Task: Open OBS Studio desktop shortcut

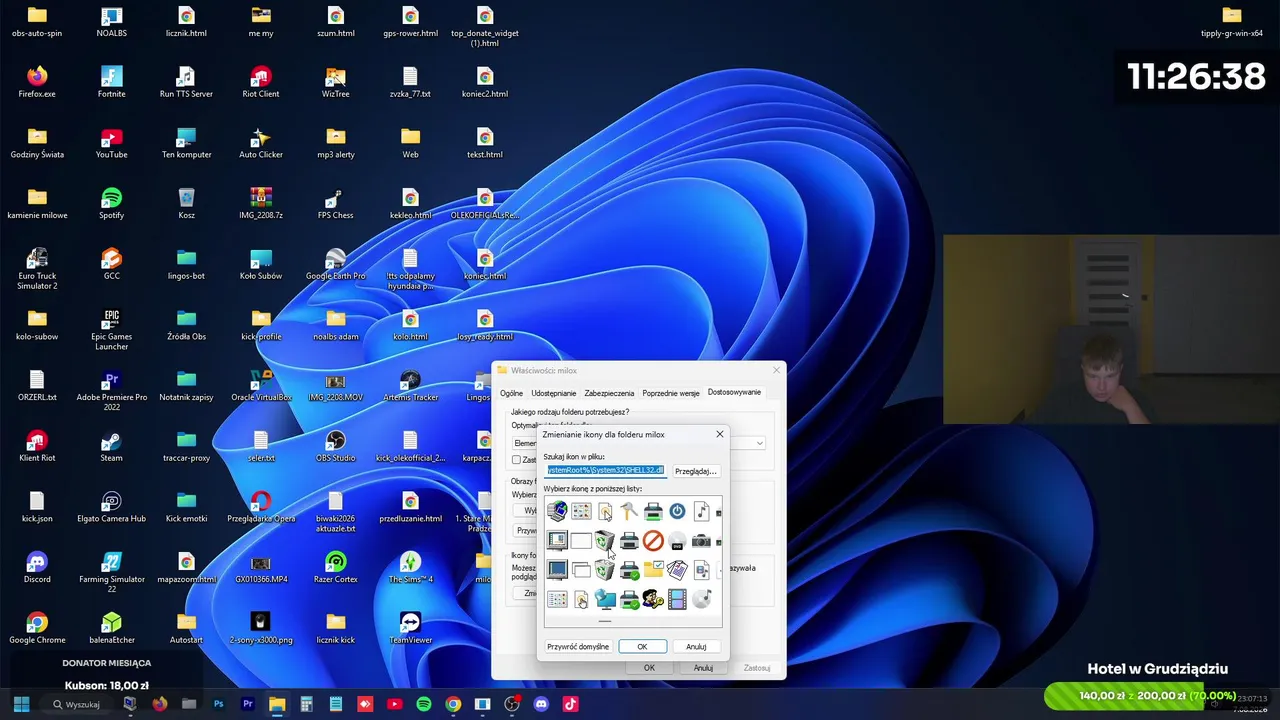Action: 336,446
